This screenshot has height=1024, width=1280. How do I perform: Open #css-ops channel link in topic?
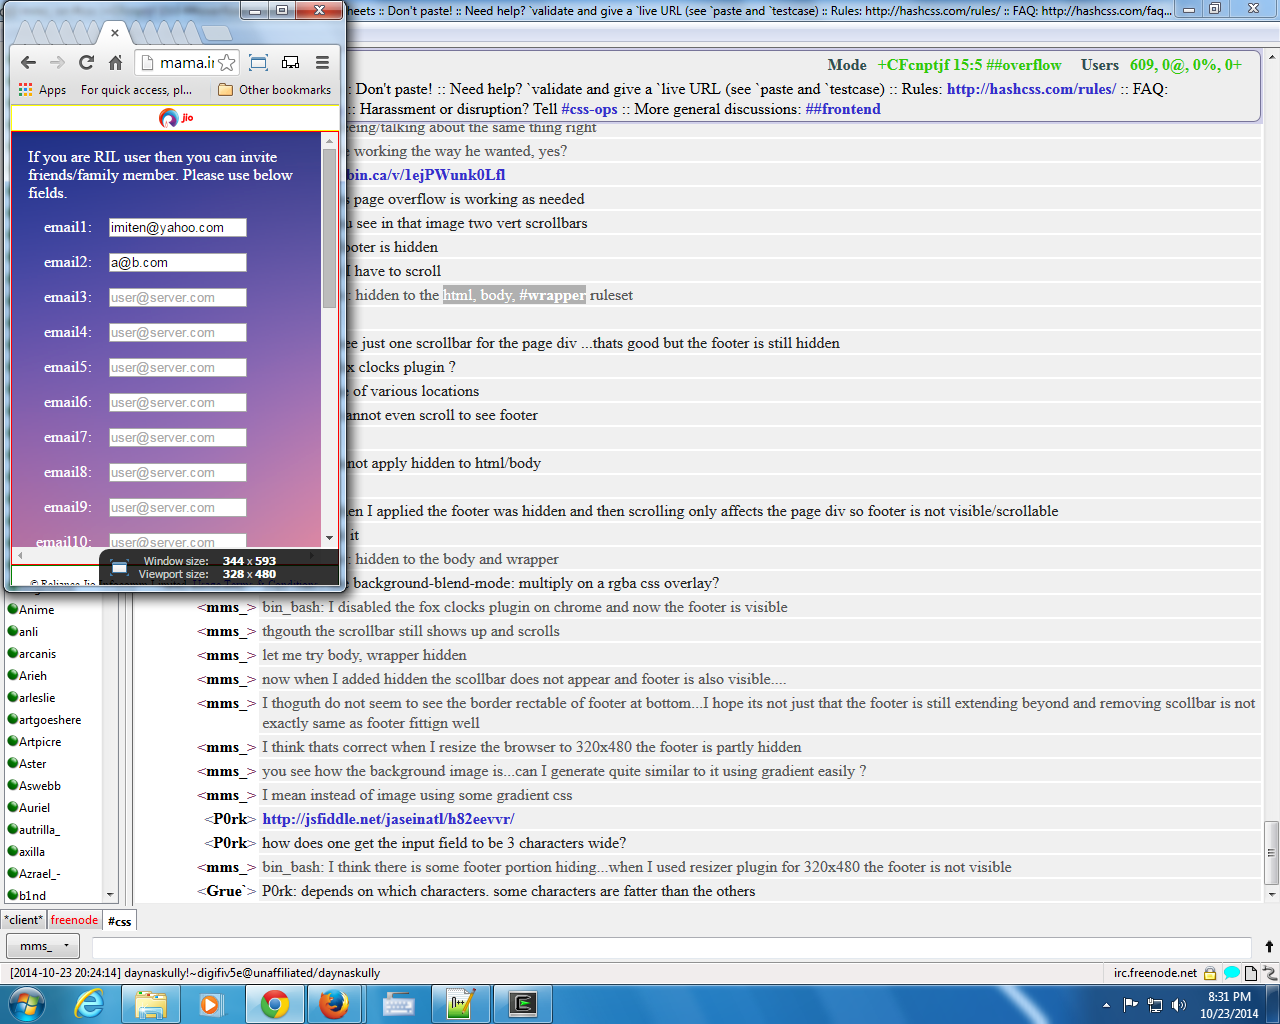coord(589,109)
